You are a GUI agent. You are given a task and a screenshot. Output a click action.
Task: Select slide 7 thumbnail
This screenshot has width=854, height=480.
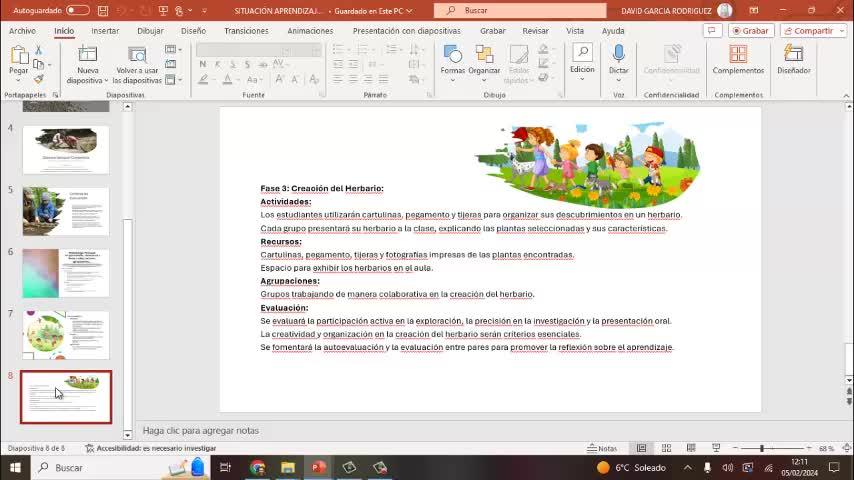point(66,335)
